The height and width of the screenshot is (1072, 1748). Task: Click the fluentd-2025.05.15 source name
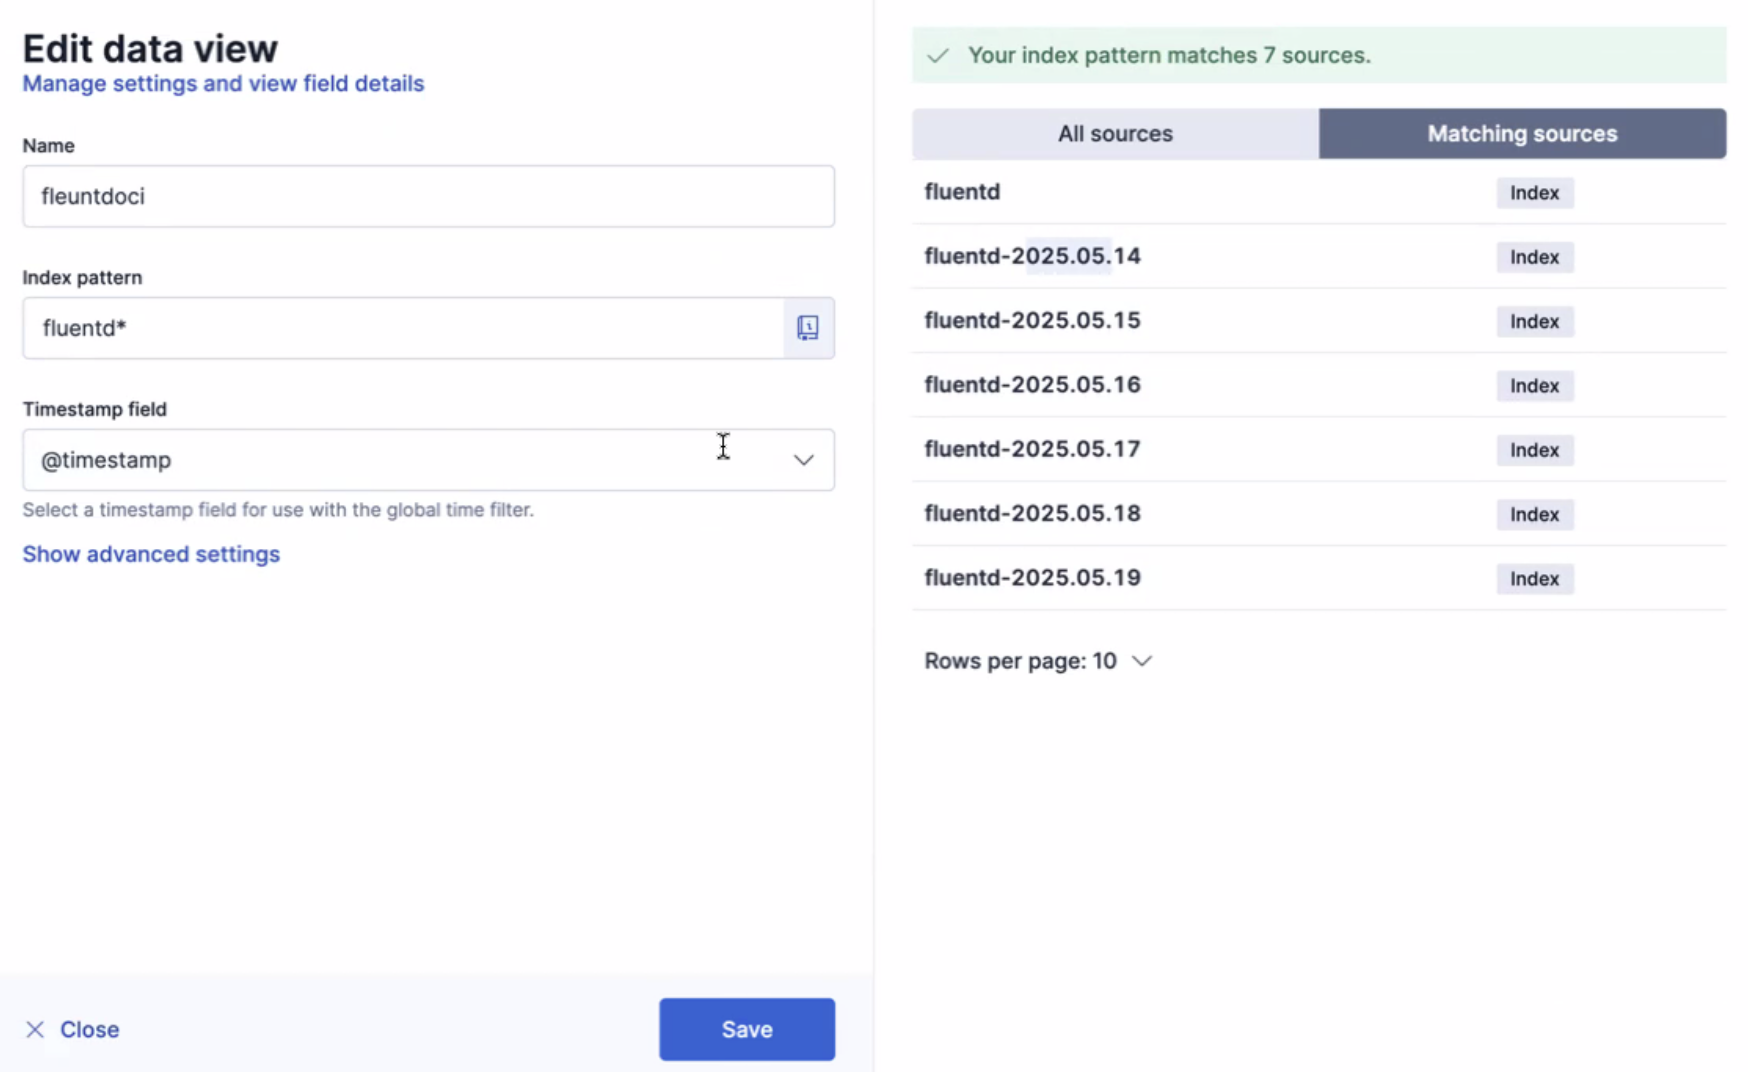click(x=1032, y=320)
